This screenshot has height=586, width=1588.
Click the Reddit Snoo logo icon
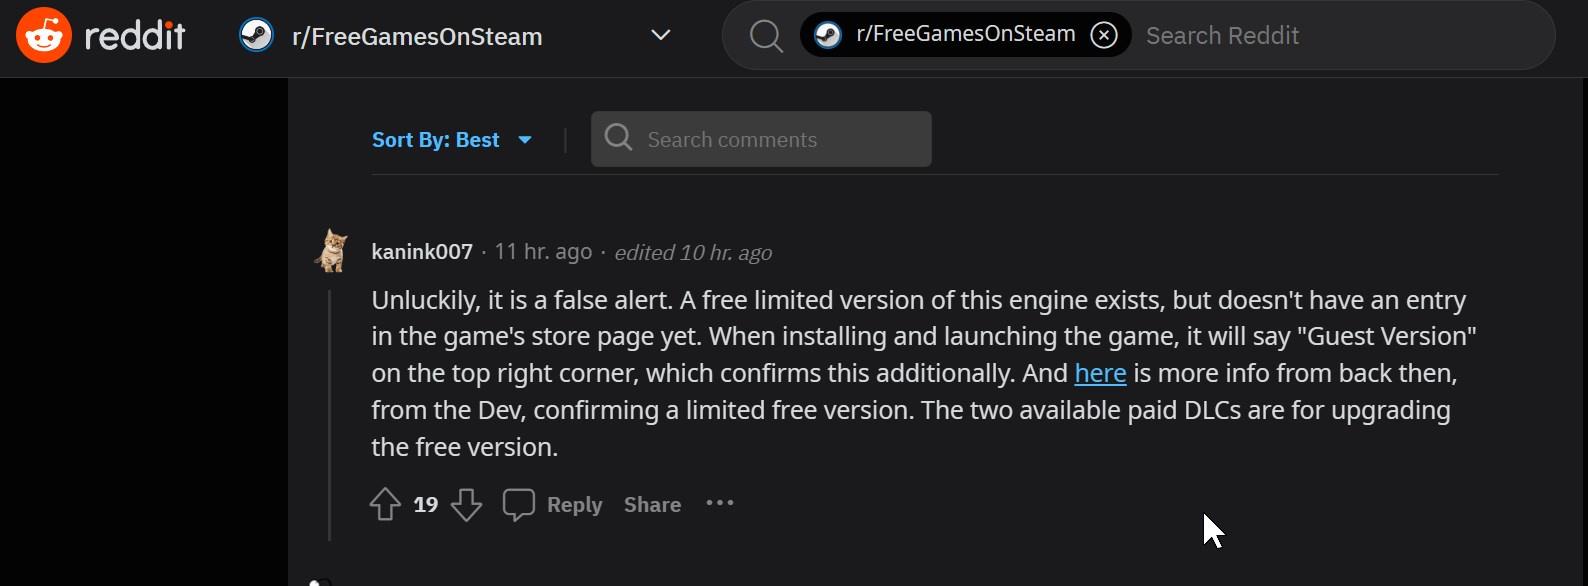44,36
